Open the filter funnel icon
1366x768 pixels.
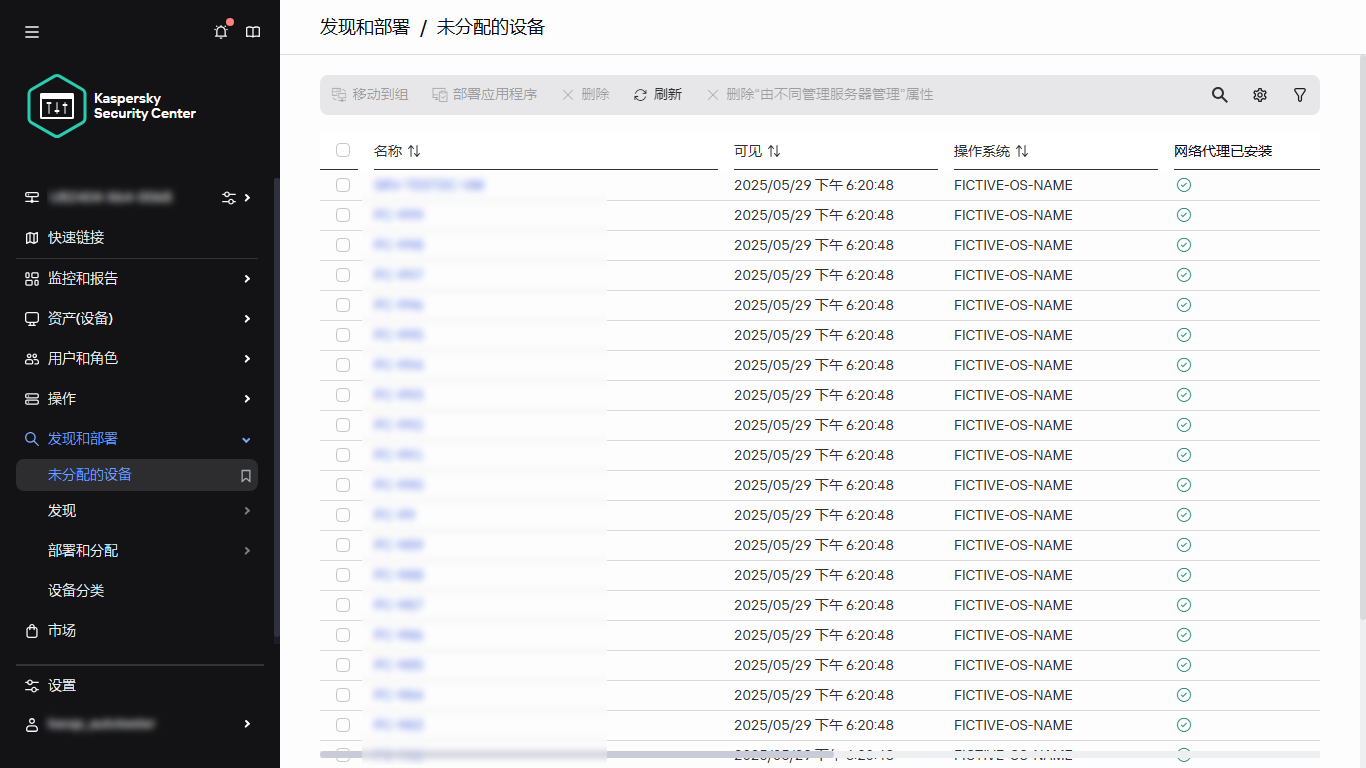coord(1299,95)
